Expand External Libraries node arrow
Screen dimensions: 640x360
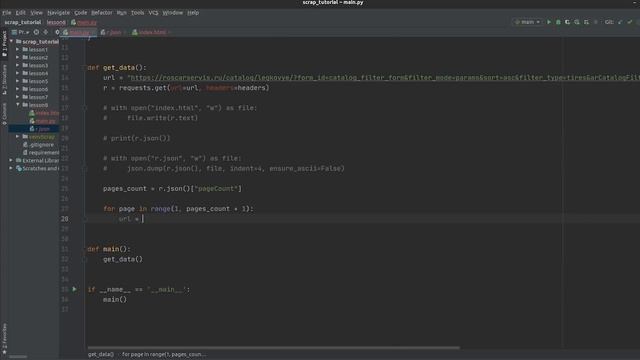[x=11, y=160]
